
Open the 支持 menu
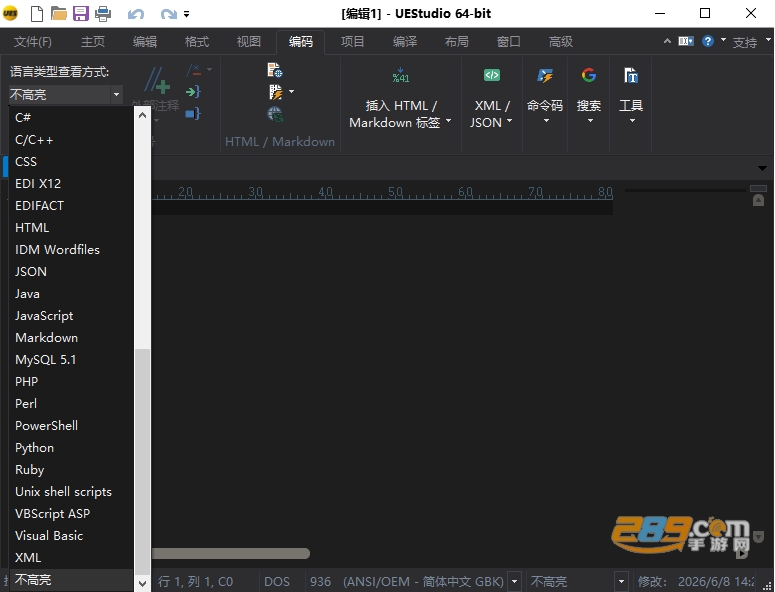tap(745, 42)
